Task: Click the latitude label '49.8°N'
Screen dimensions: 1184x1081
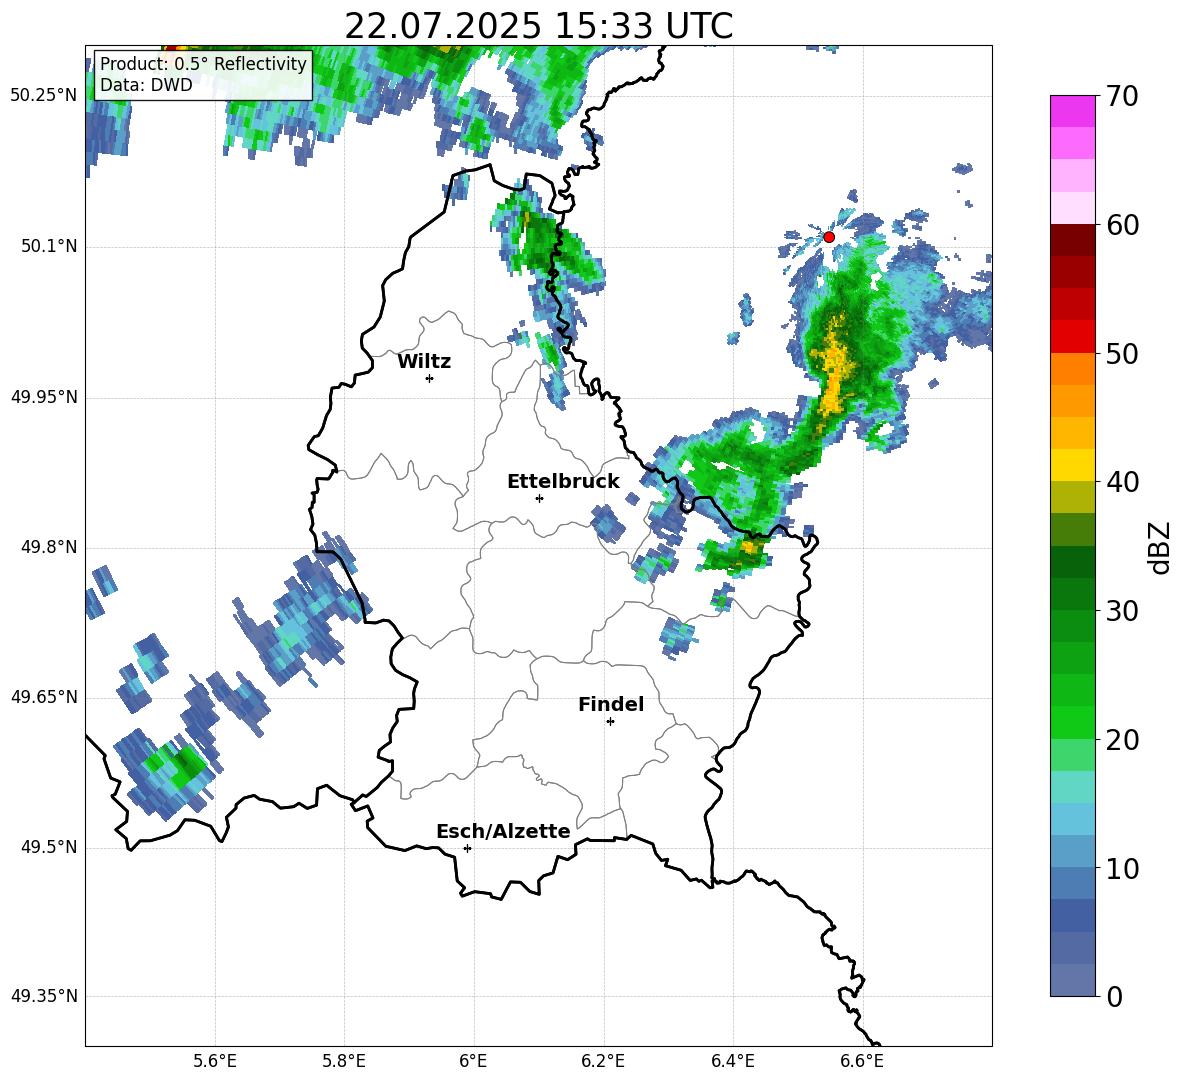Action: pos(49,547)
